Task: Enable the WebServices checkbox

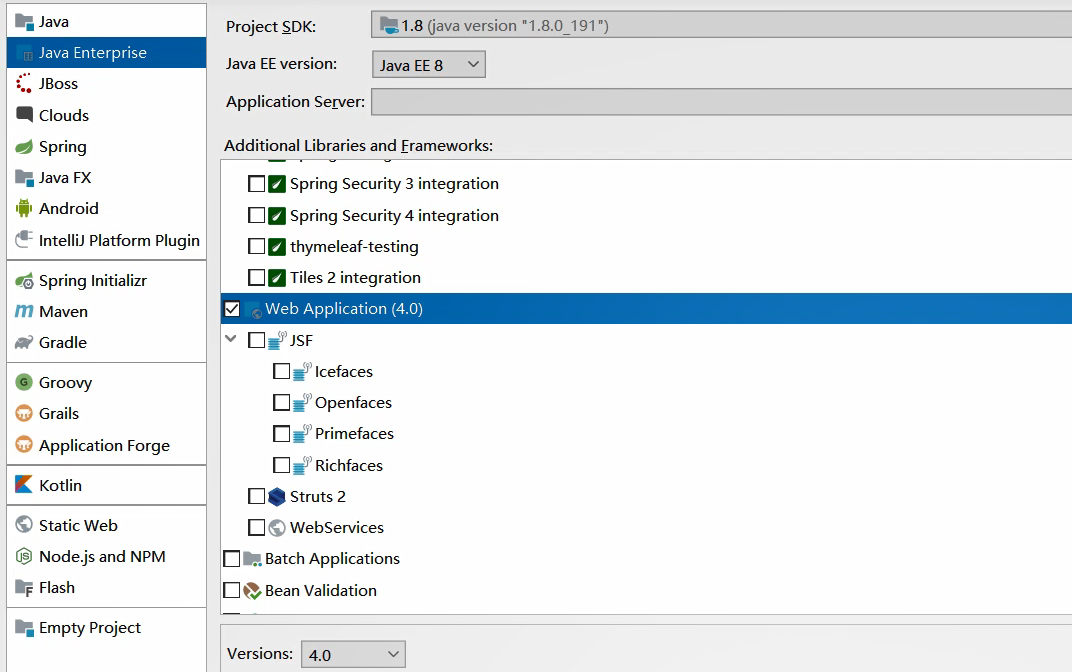Action: pos(256,527)
